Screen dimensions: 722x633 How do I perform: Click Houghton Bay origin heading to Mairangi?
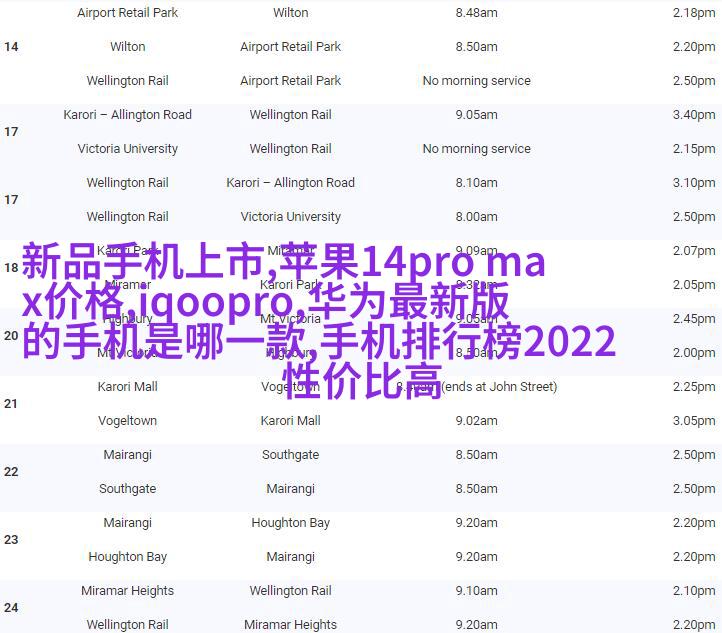pyautogui.click(x=128, y=557)
